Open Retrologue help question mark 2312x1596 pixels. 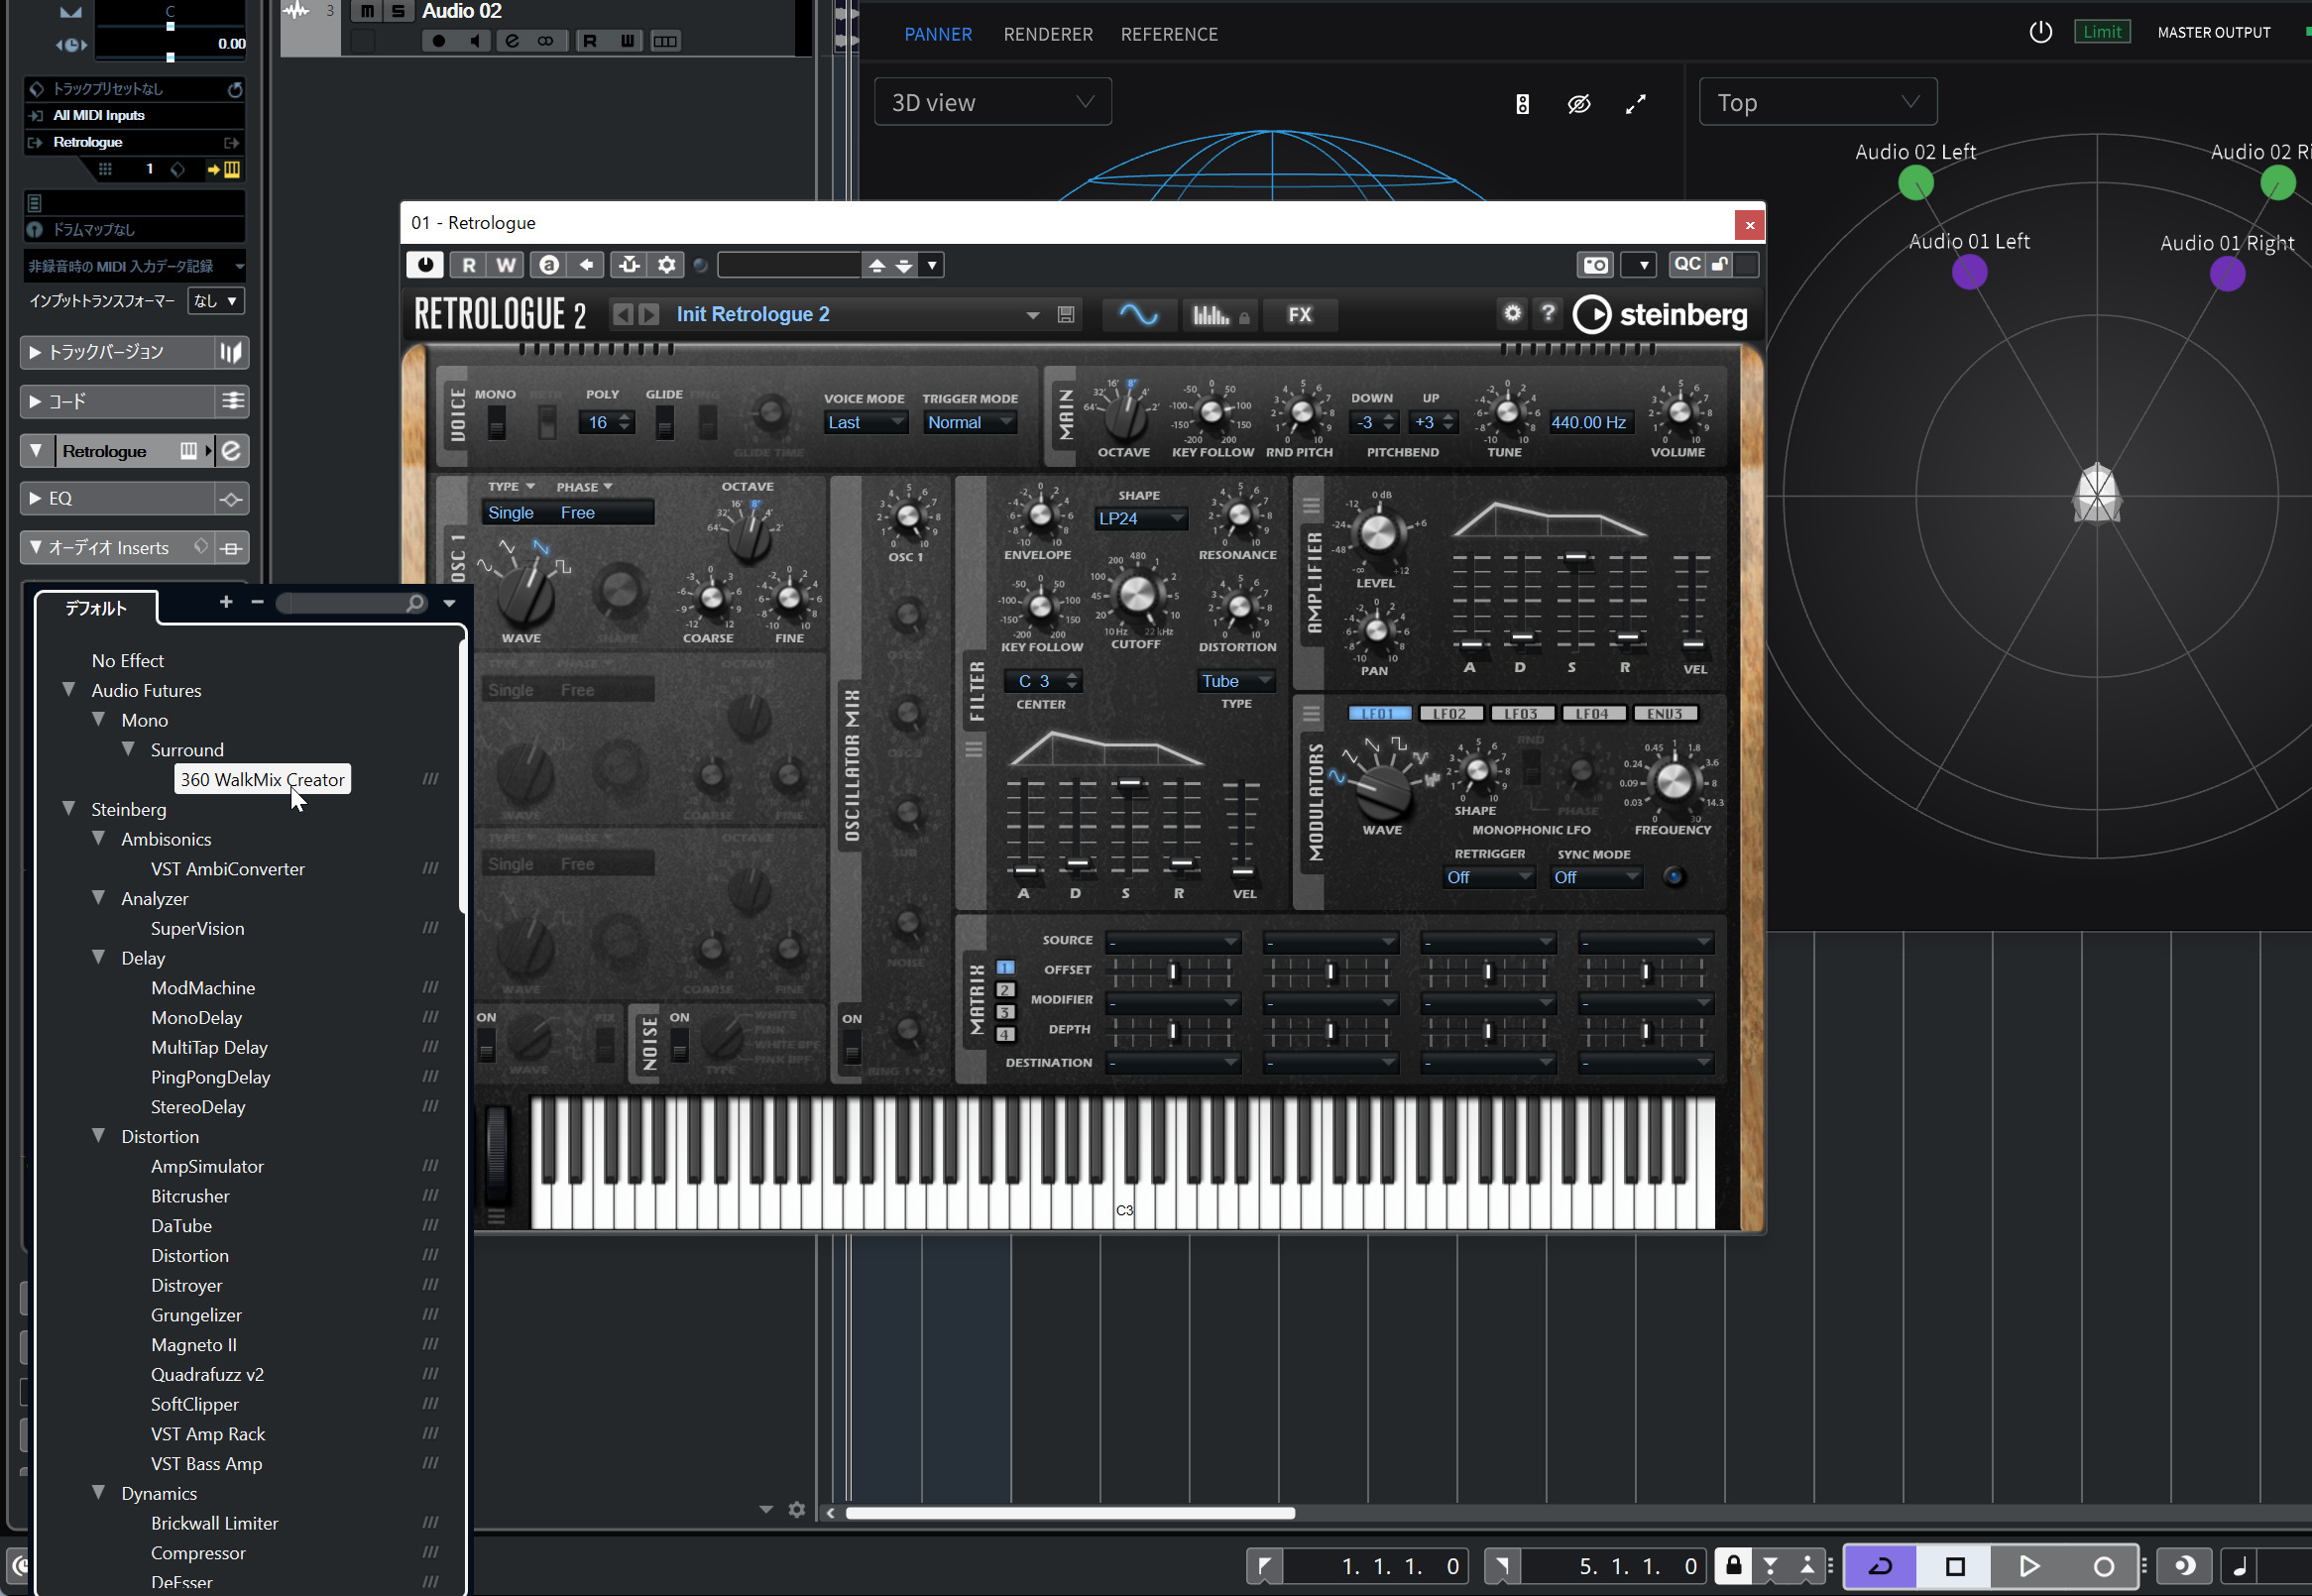tap(1547, 313)
